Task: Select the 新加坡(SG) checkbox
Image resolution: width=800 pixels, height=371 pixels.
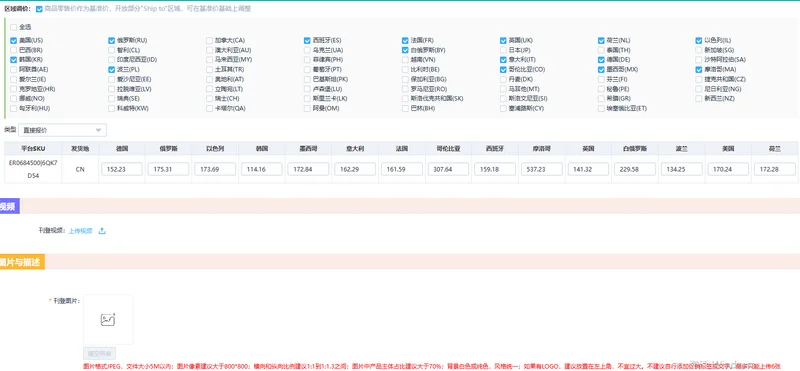Action: coord(699,50)
